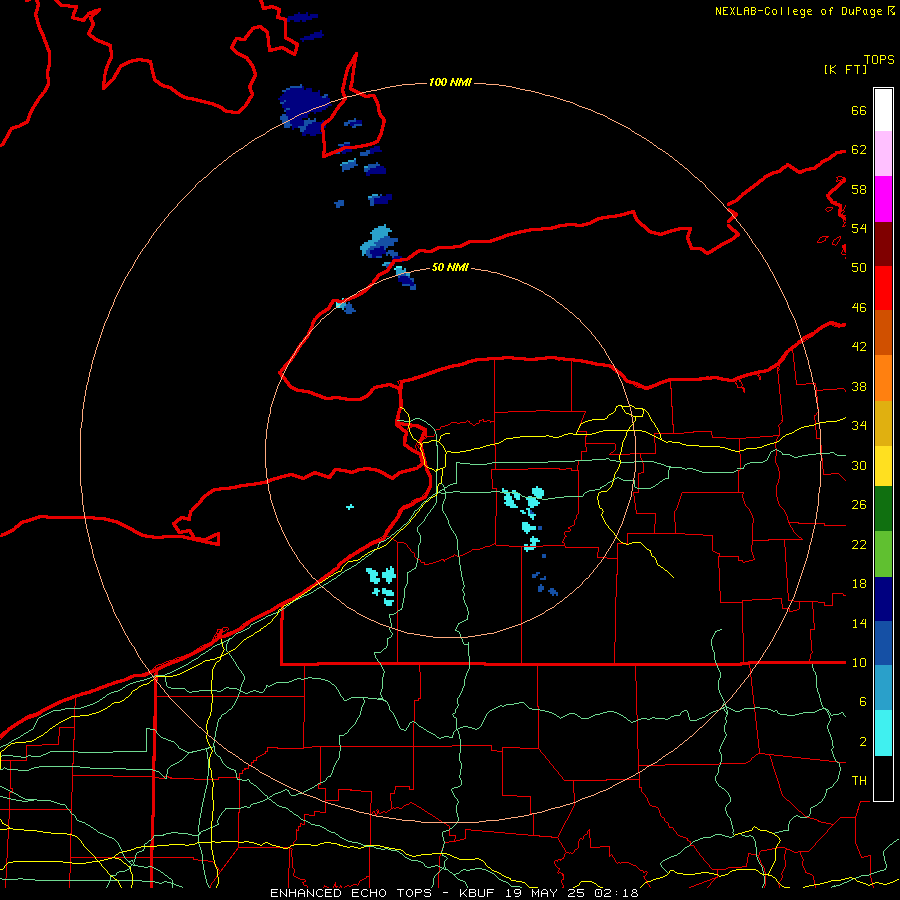
Task: Click the legend value 14
Action: 859,623
